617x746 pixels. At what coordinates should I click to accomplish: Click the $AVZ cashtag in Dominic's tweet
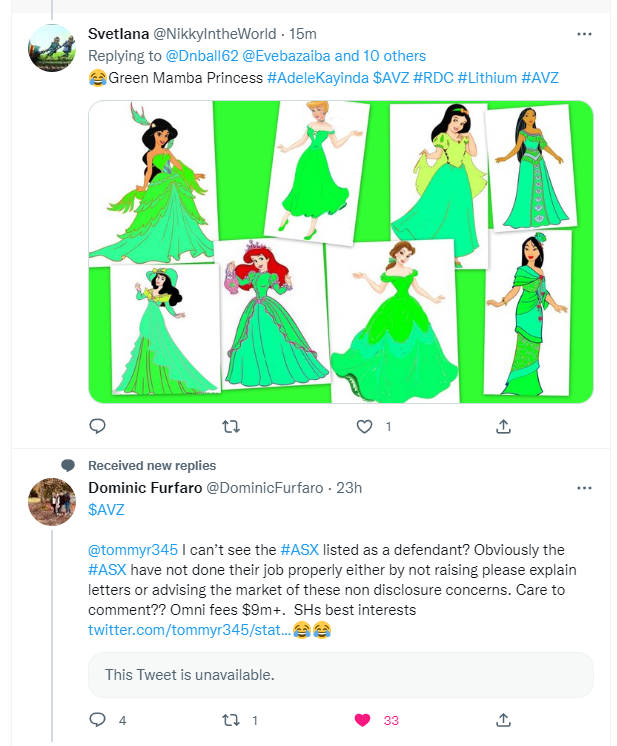pyautogui.click(x=106, y=510)
